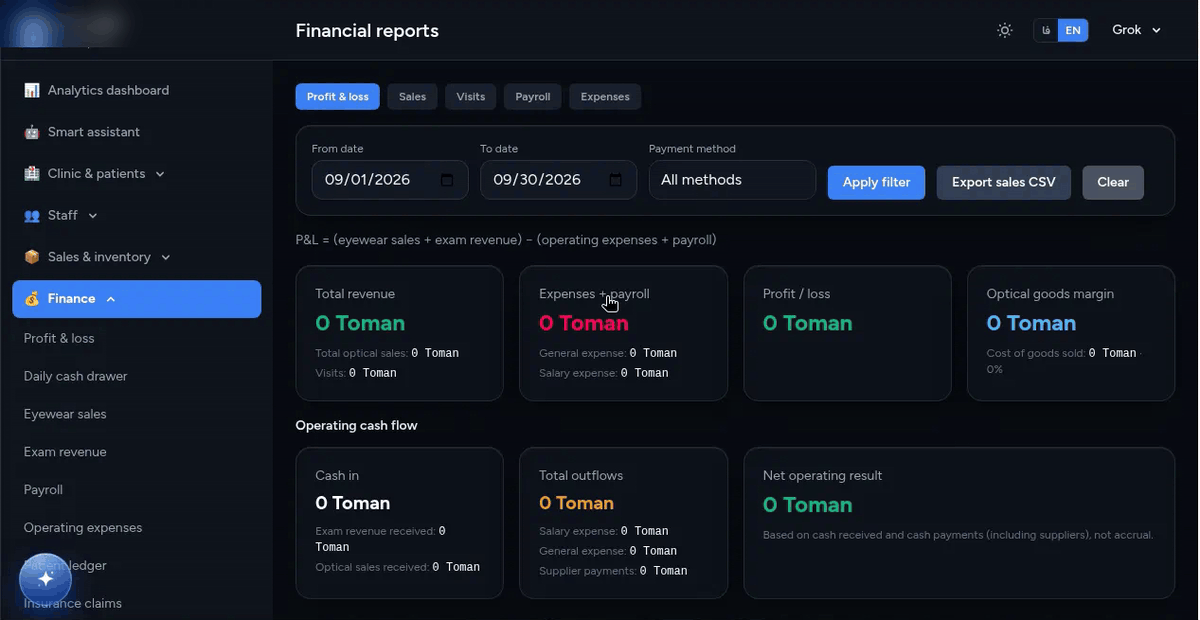Click the Total revenue 0 Toman value
The image size is (1200, 620).
(x=360, y=323)
